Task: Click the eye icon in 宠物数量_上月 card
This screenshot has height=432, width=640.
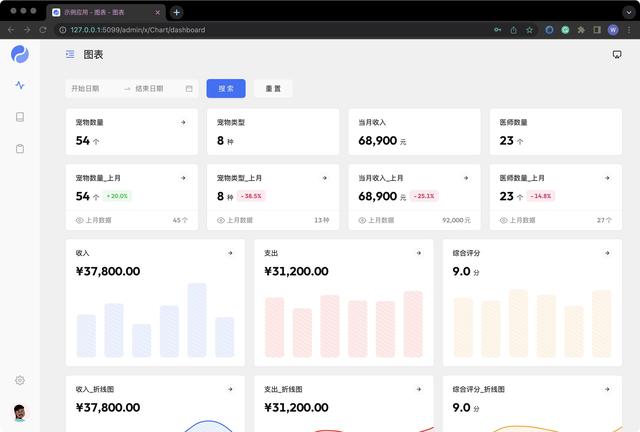Action: pyautogui.click(x=79, y=220)
